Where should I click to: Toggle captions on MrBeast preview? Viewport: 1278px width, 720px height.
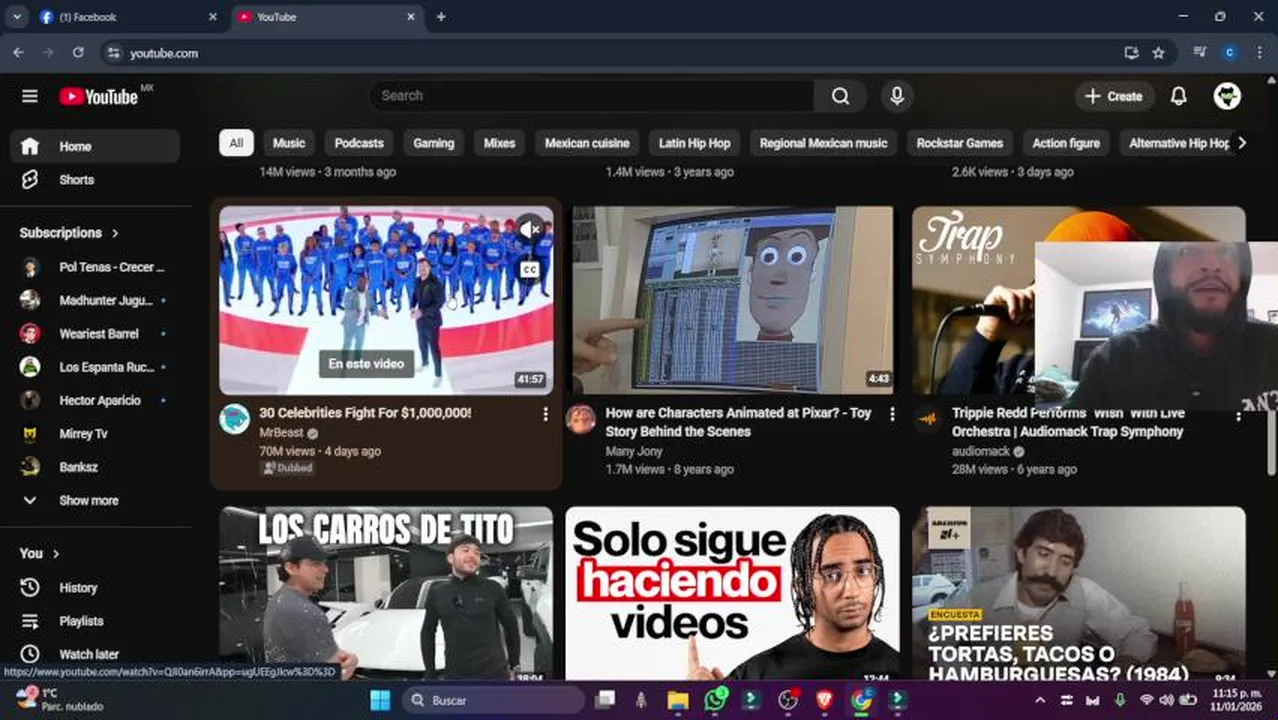tap(529, 270)
